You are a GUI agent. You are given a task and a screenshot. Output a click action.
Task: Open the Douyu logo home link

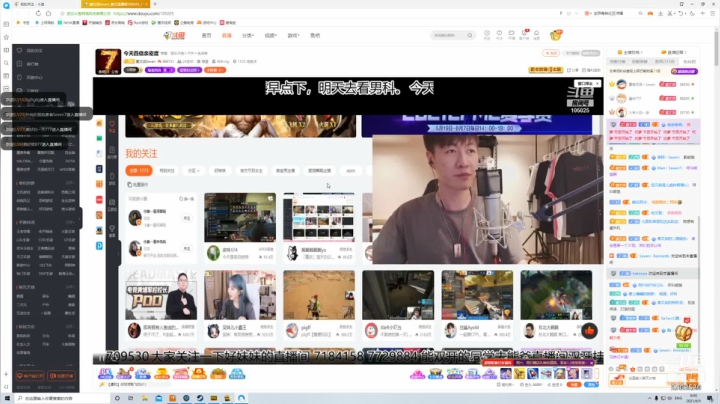tap(174, 35)
